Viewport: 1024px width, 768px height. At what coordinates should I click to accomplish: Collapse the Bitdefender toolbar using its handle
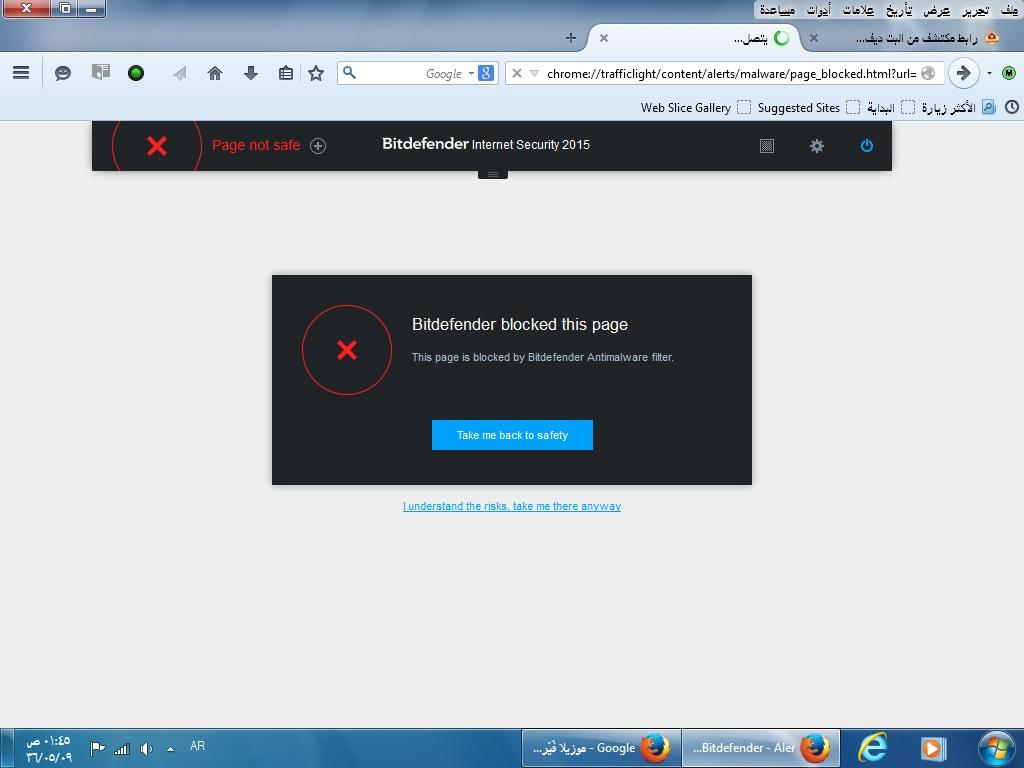(493, 174)
